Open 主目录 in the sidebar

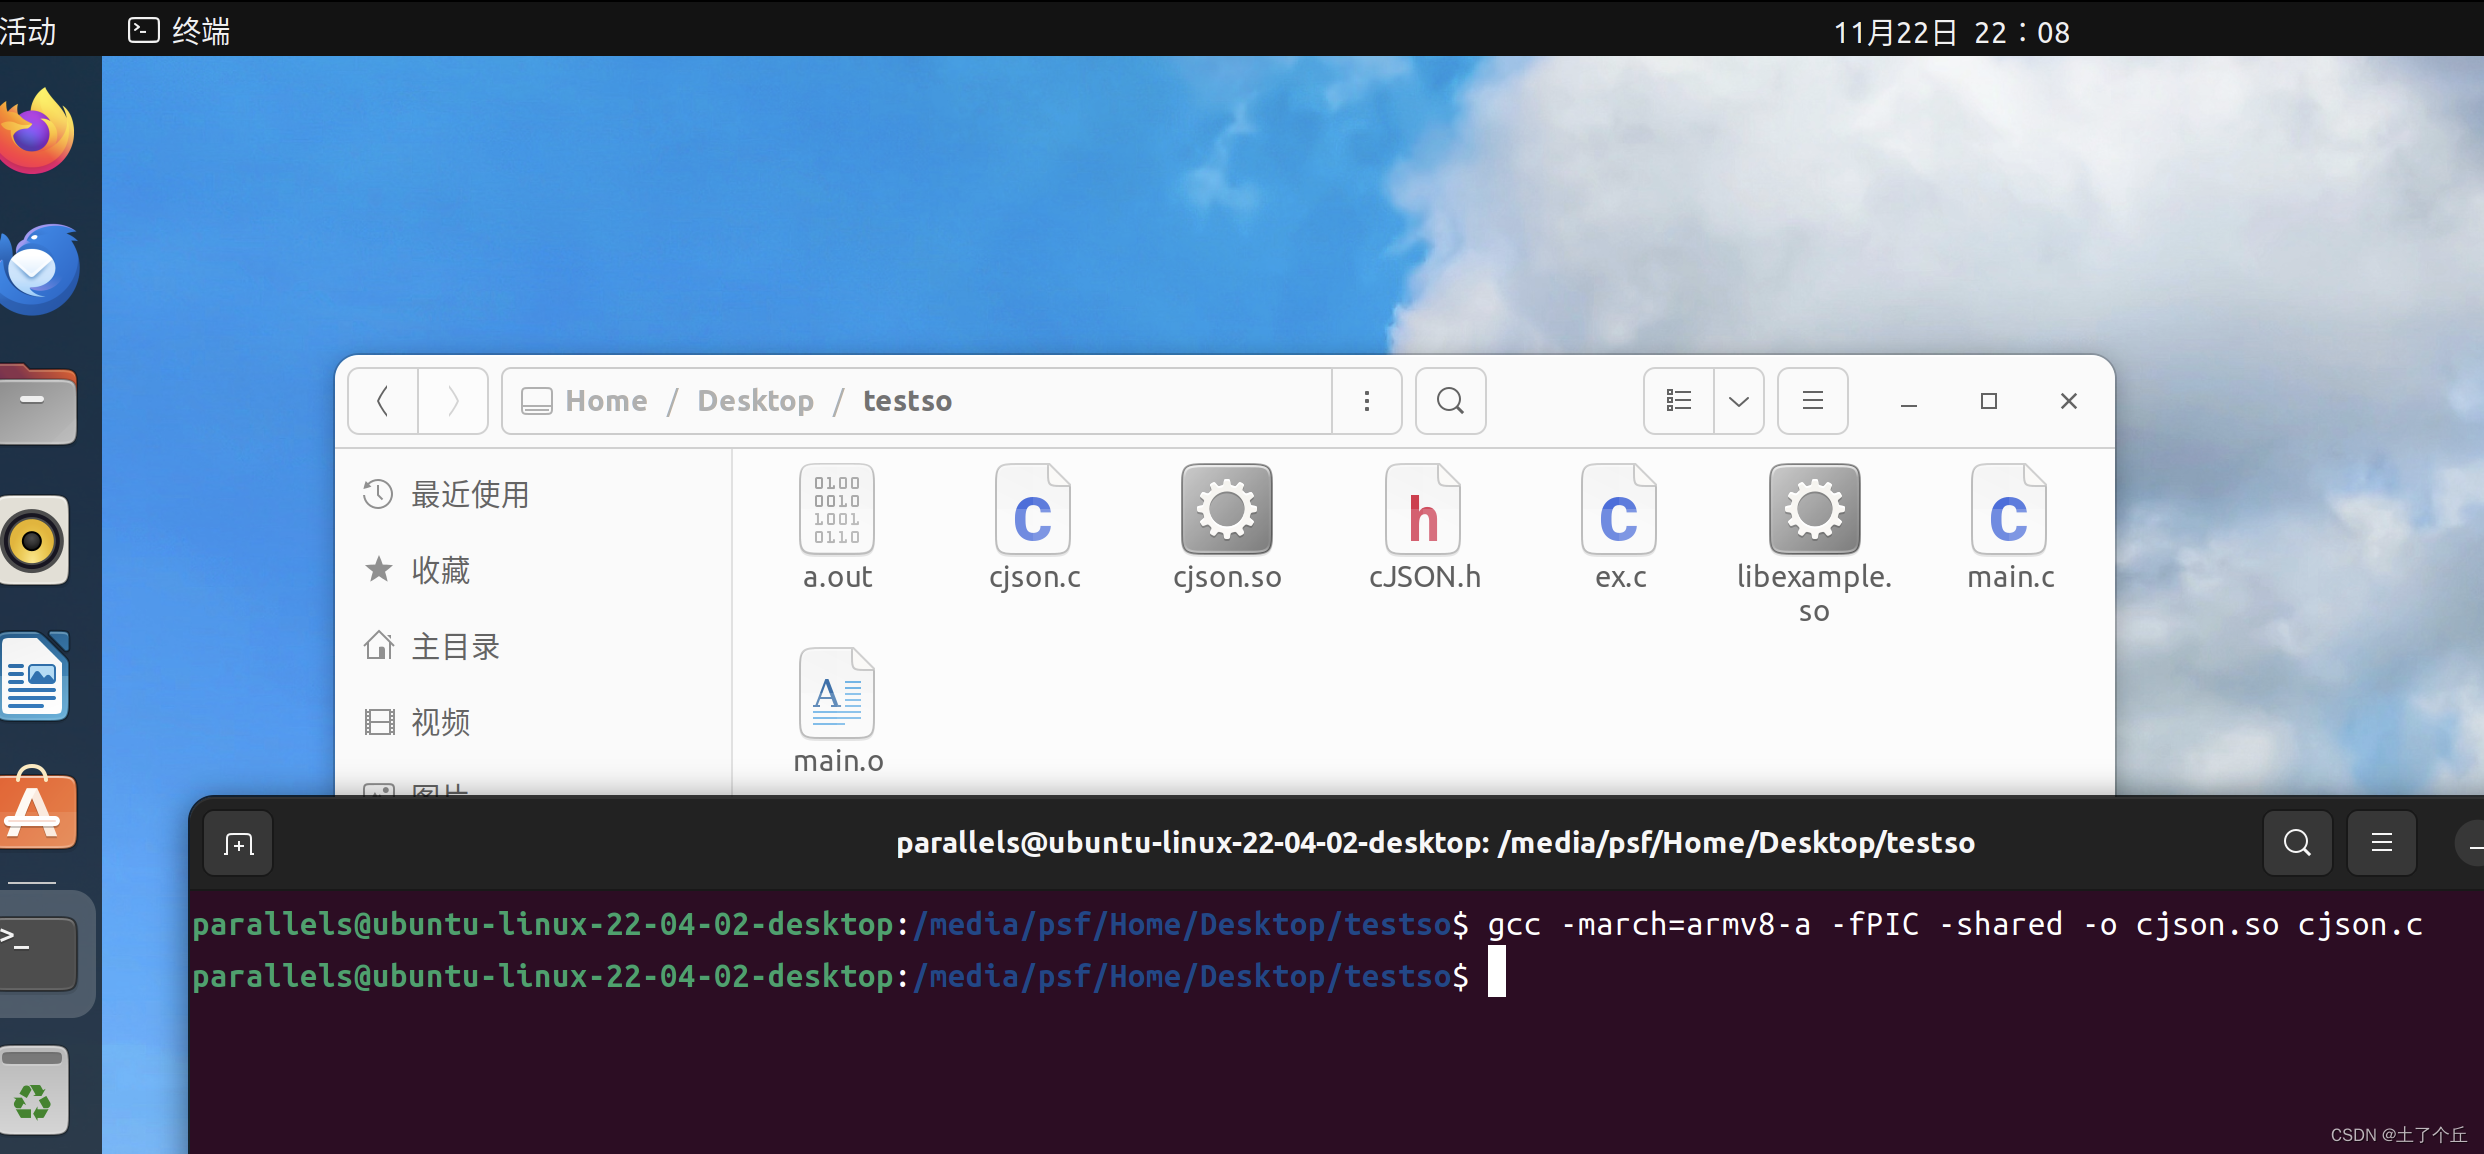pyautogui.click(x=534, y=646)
